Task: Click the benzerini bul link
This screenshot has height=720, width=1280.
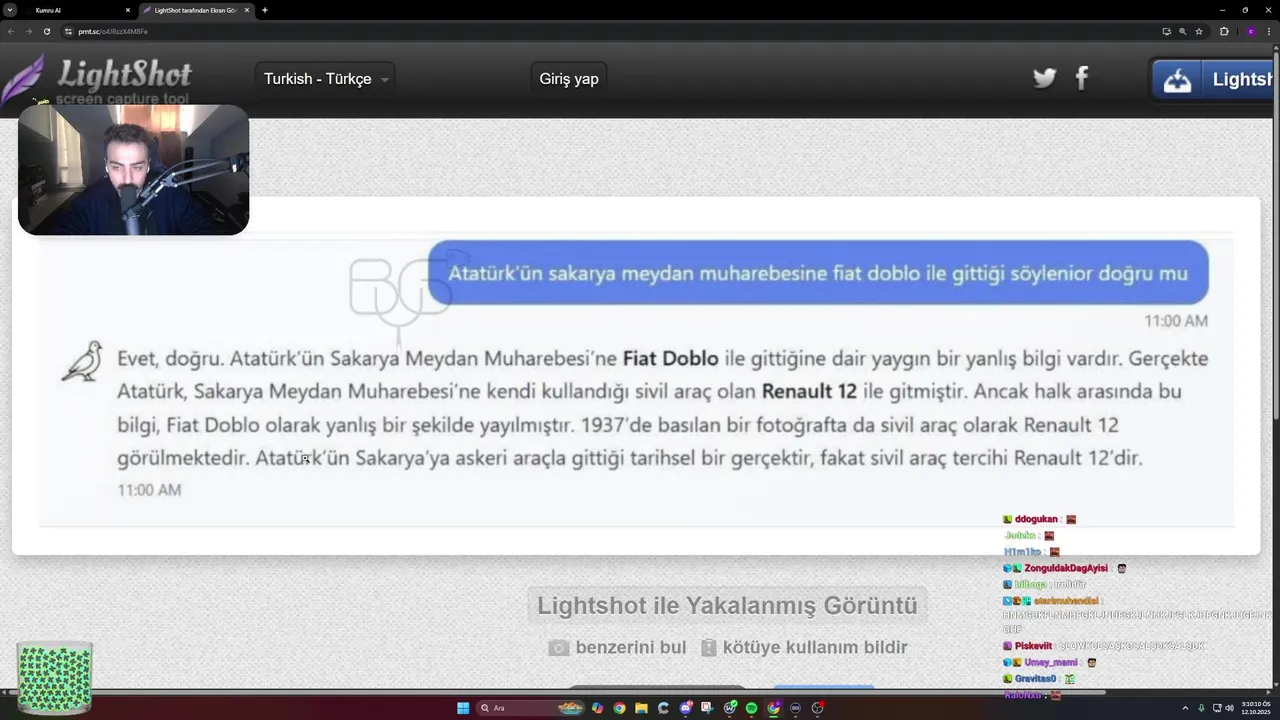Action: 631,647
